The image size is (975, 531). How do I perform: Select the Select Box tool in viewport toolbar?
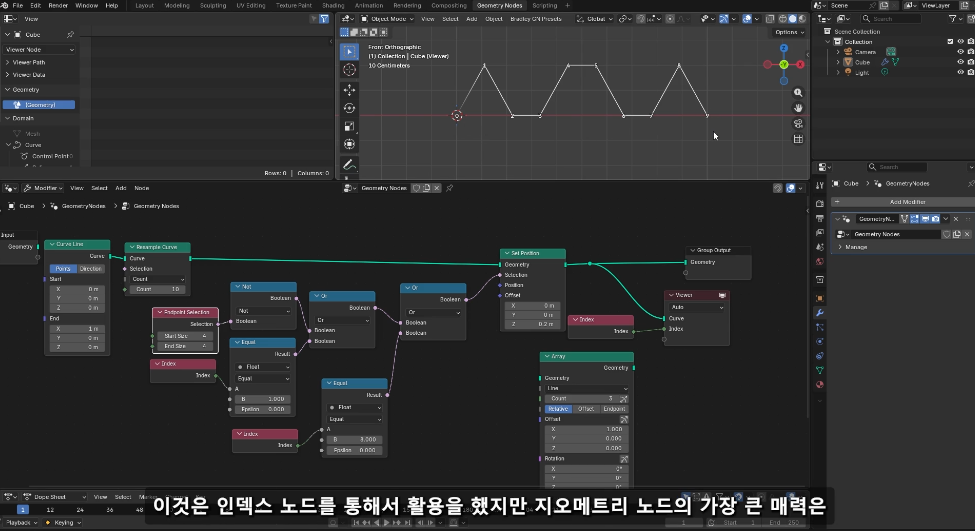click(x=349, y=52)
